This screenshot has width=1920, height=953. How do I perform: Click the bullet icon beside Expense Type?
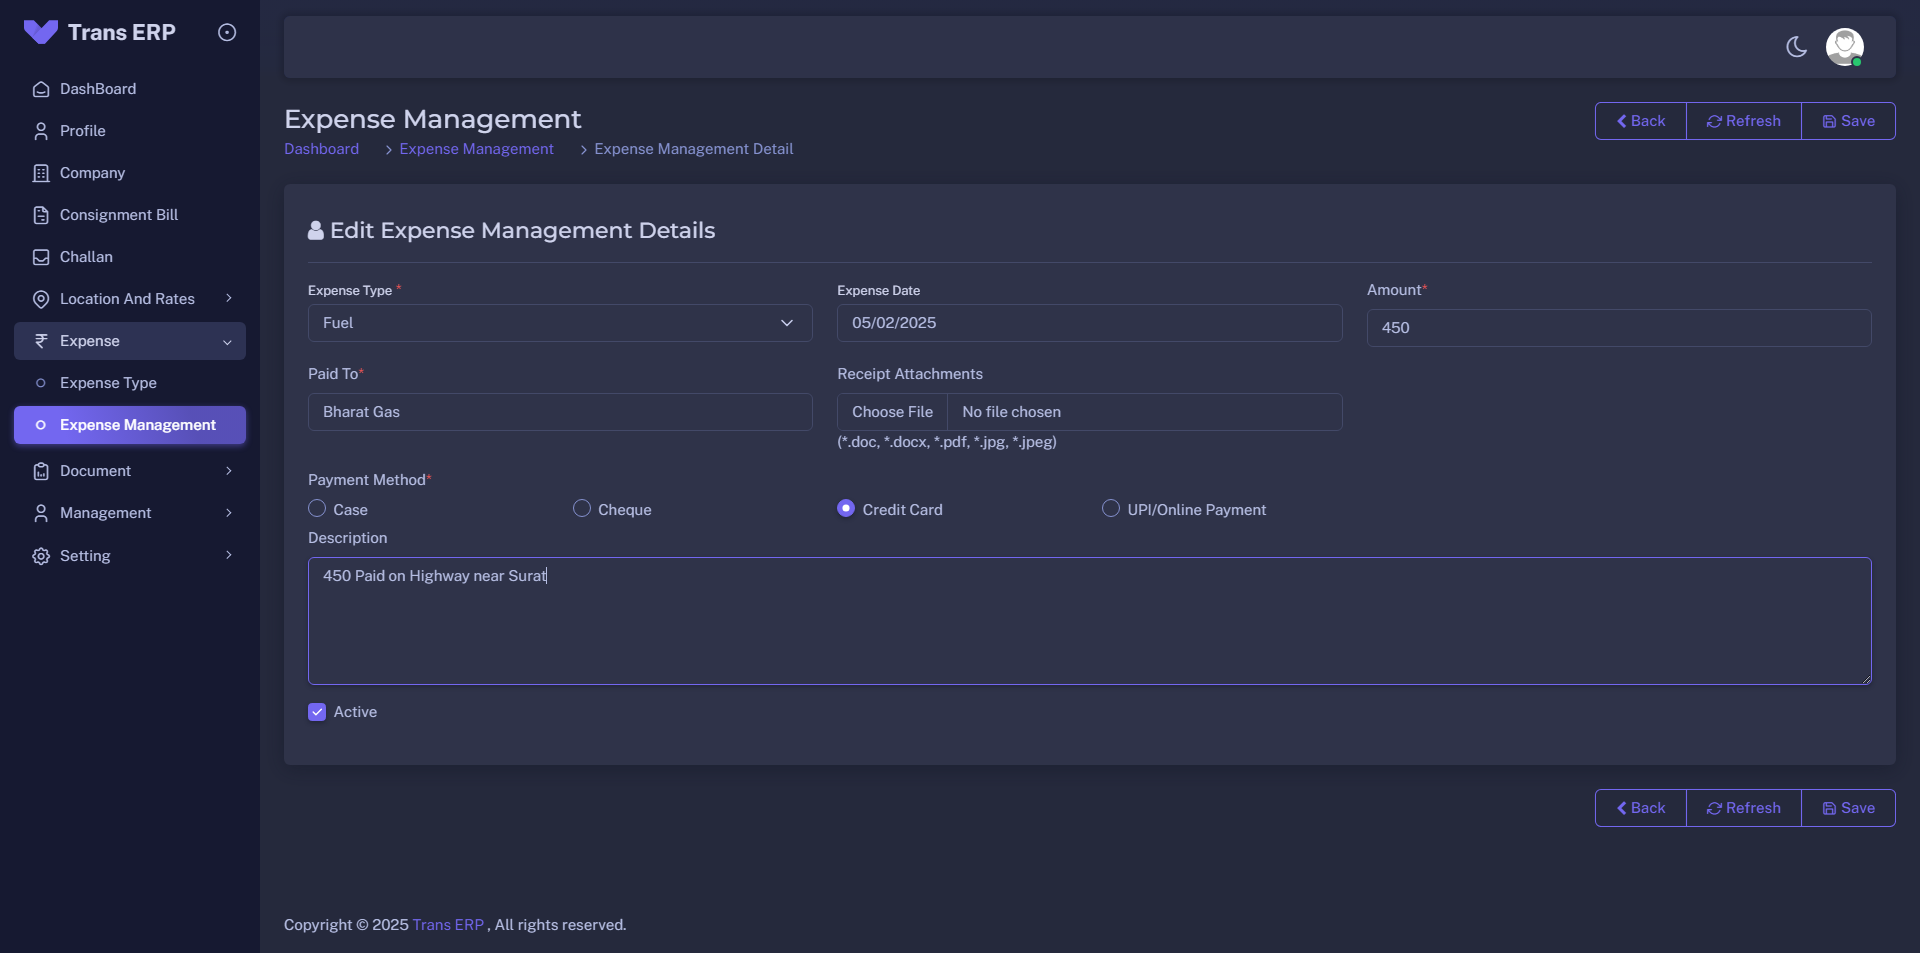(x=41, y=383)
